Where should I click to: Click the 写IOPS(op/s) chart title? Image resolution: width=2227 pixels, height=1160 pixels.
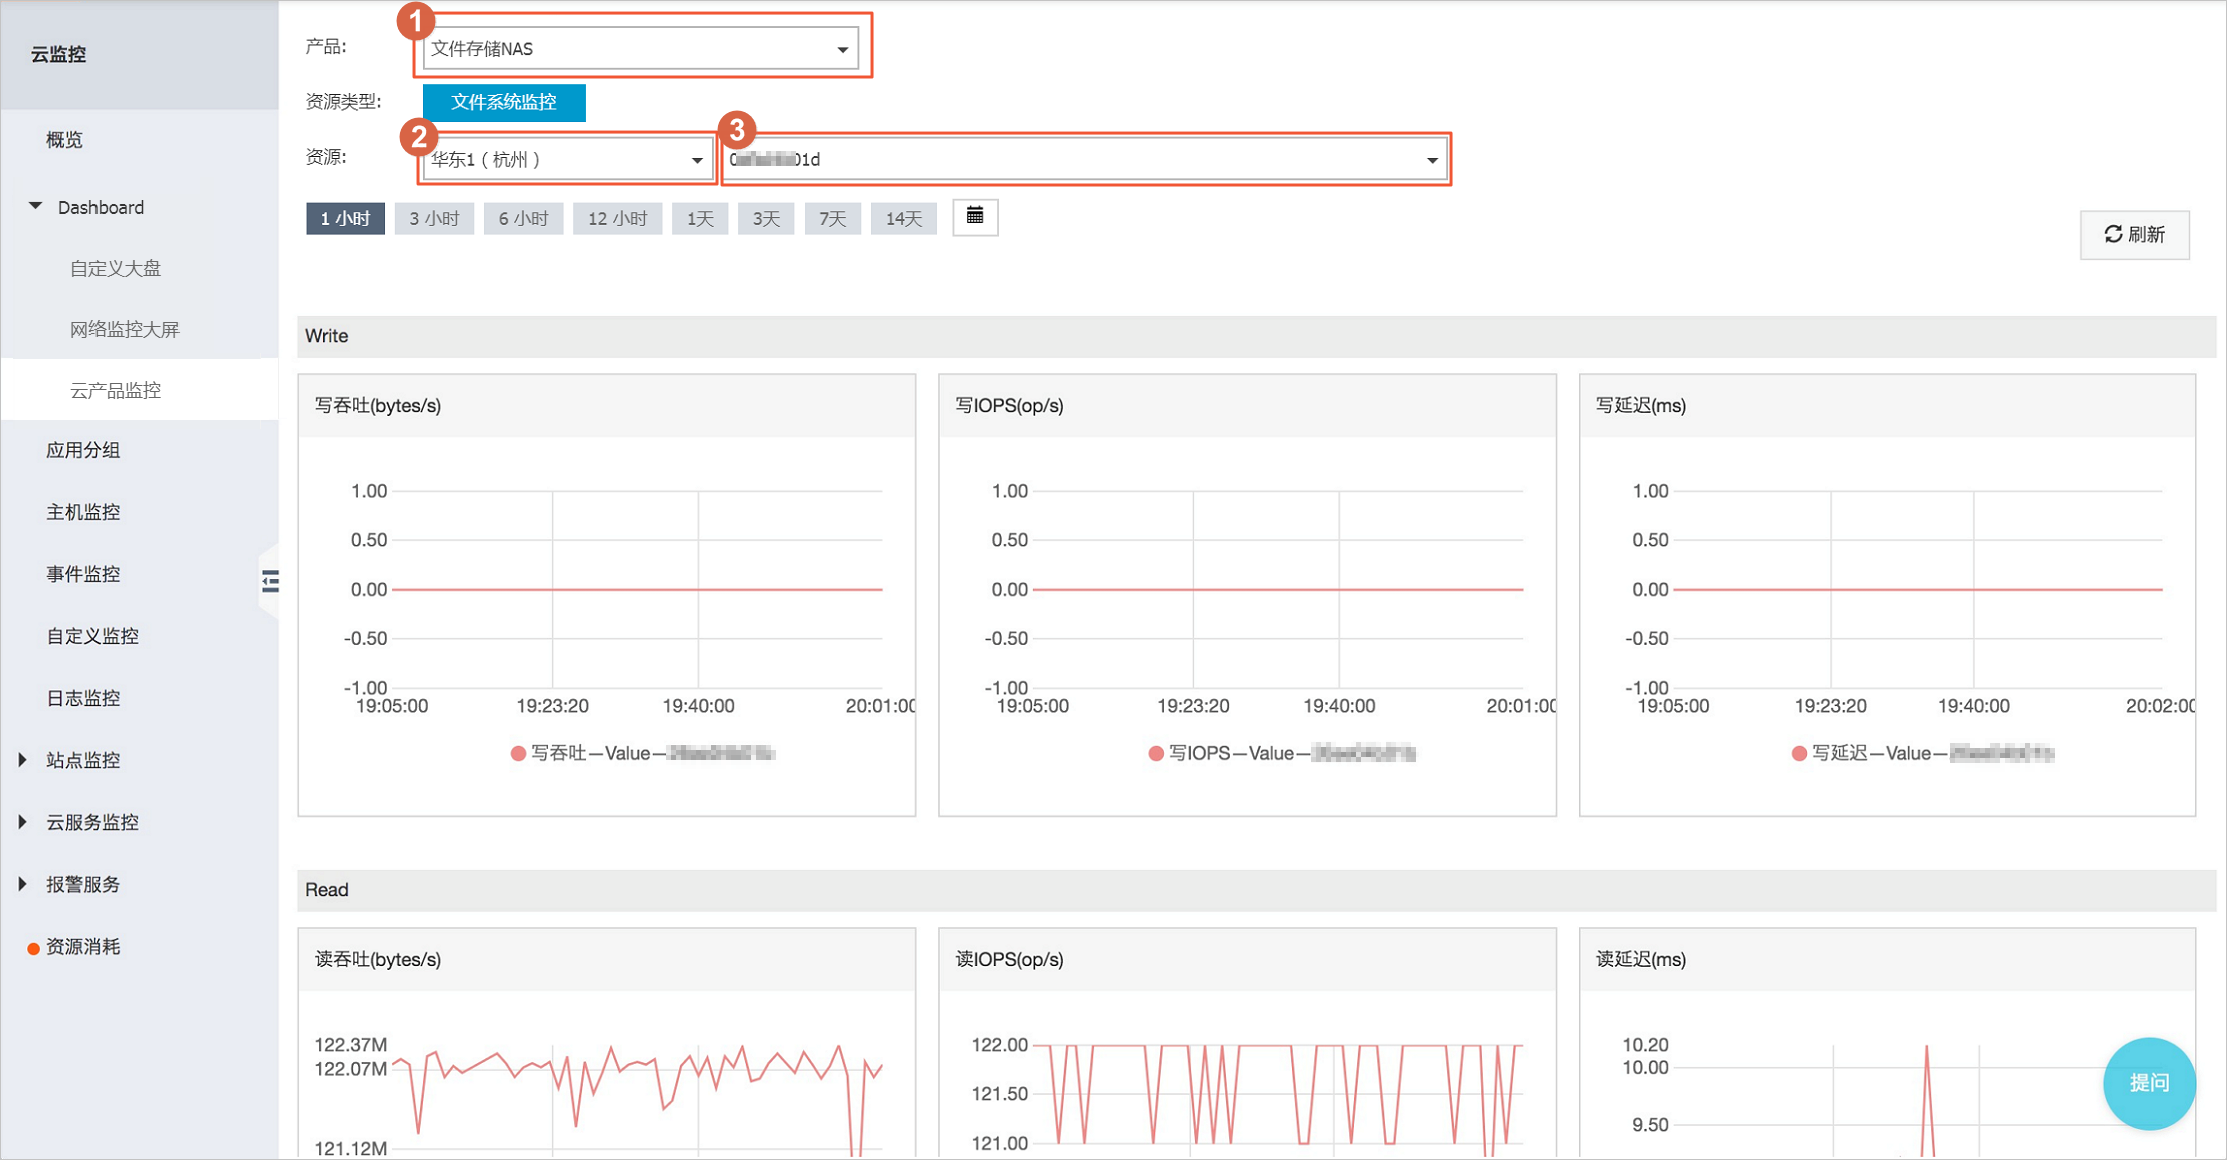tap(1009, 405)
